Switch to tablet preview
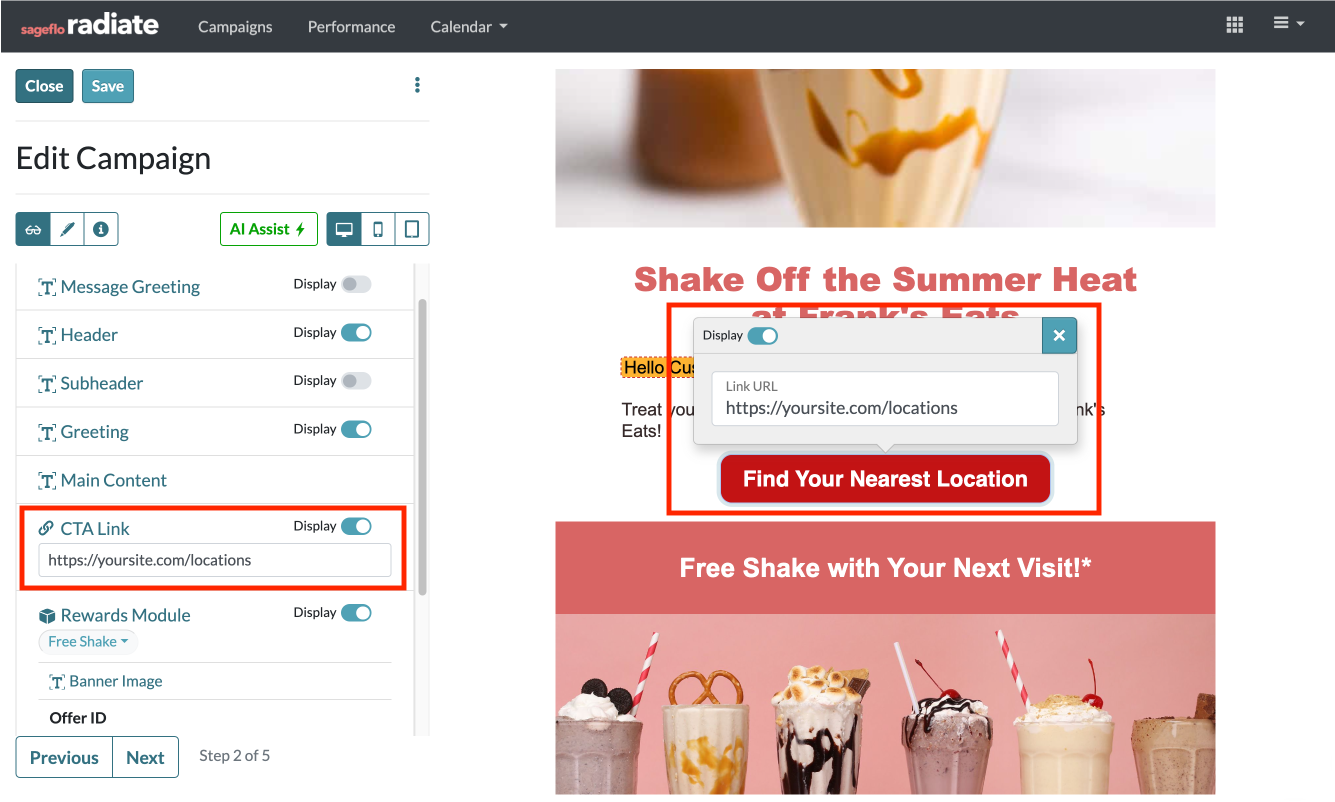 (411, 229)
